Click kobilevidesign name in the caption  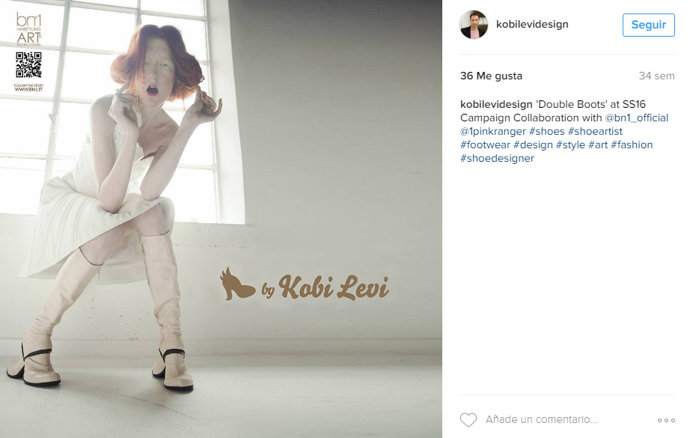point(496,104)
